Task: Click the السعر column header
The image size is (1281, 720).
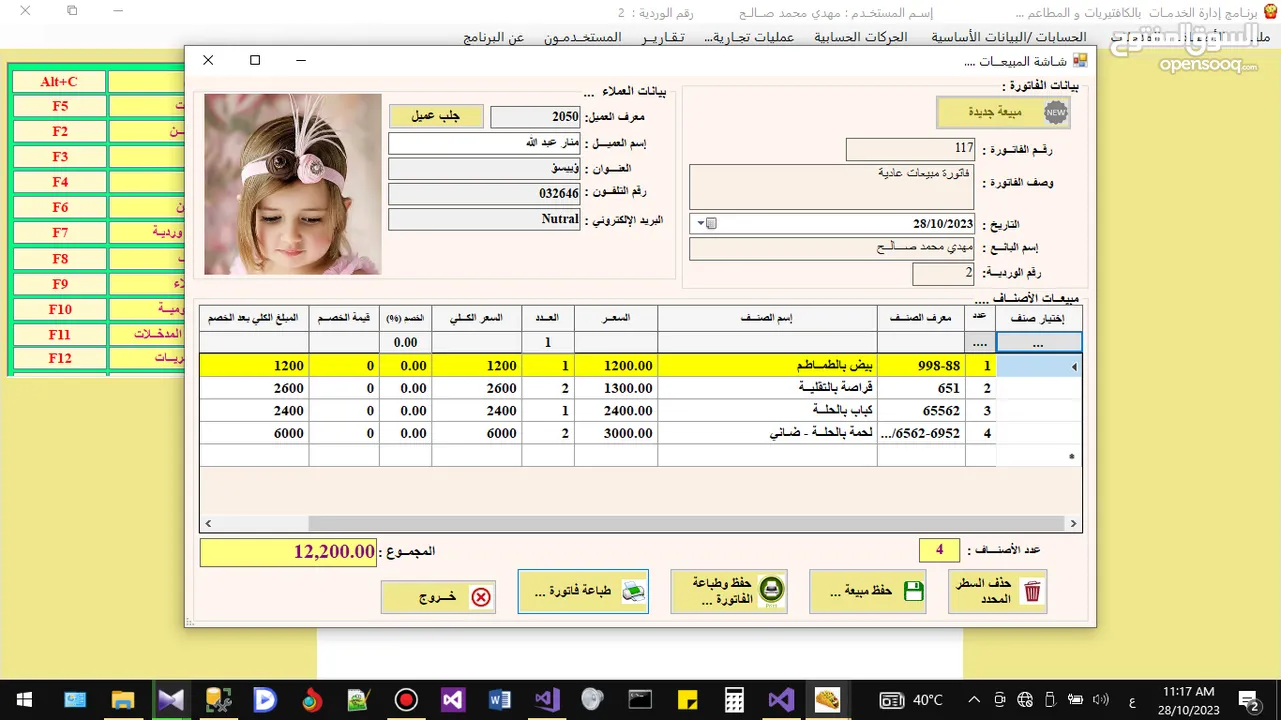Action: point(616,318)
